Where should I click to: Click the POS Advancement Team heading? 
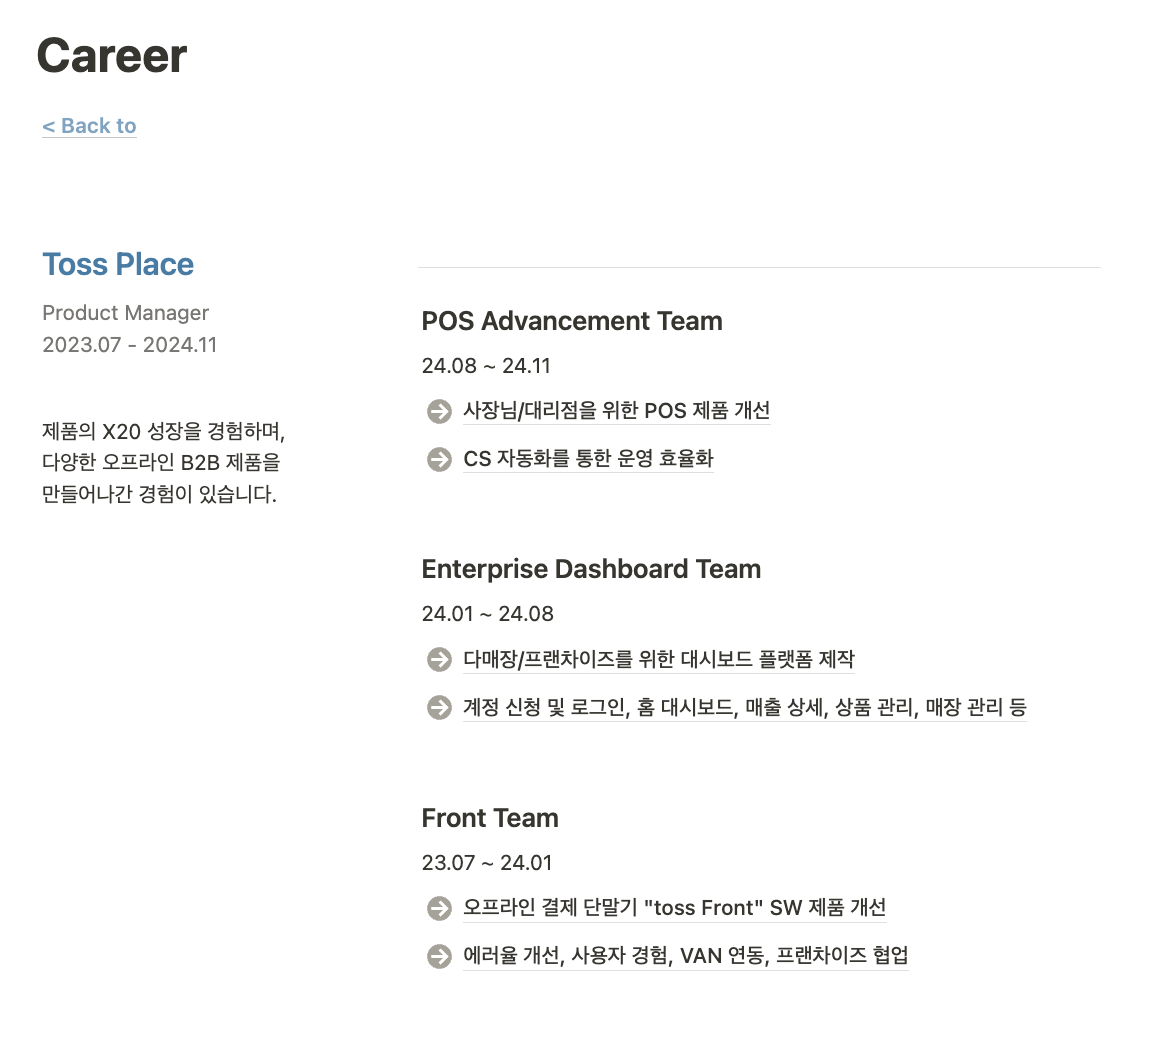point(572,321)
